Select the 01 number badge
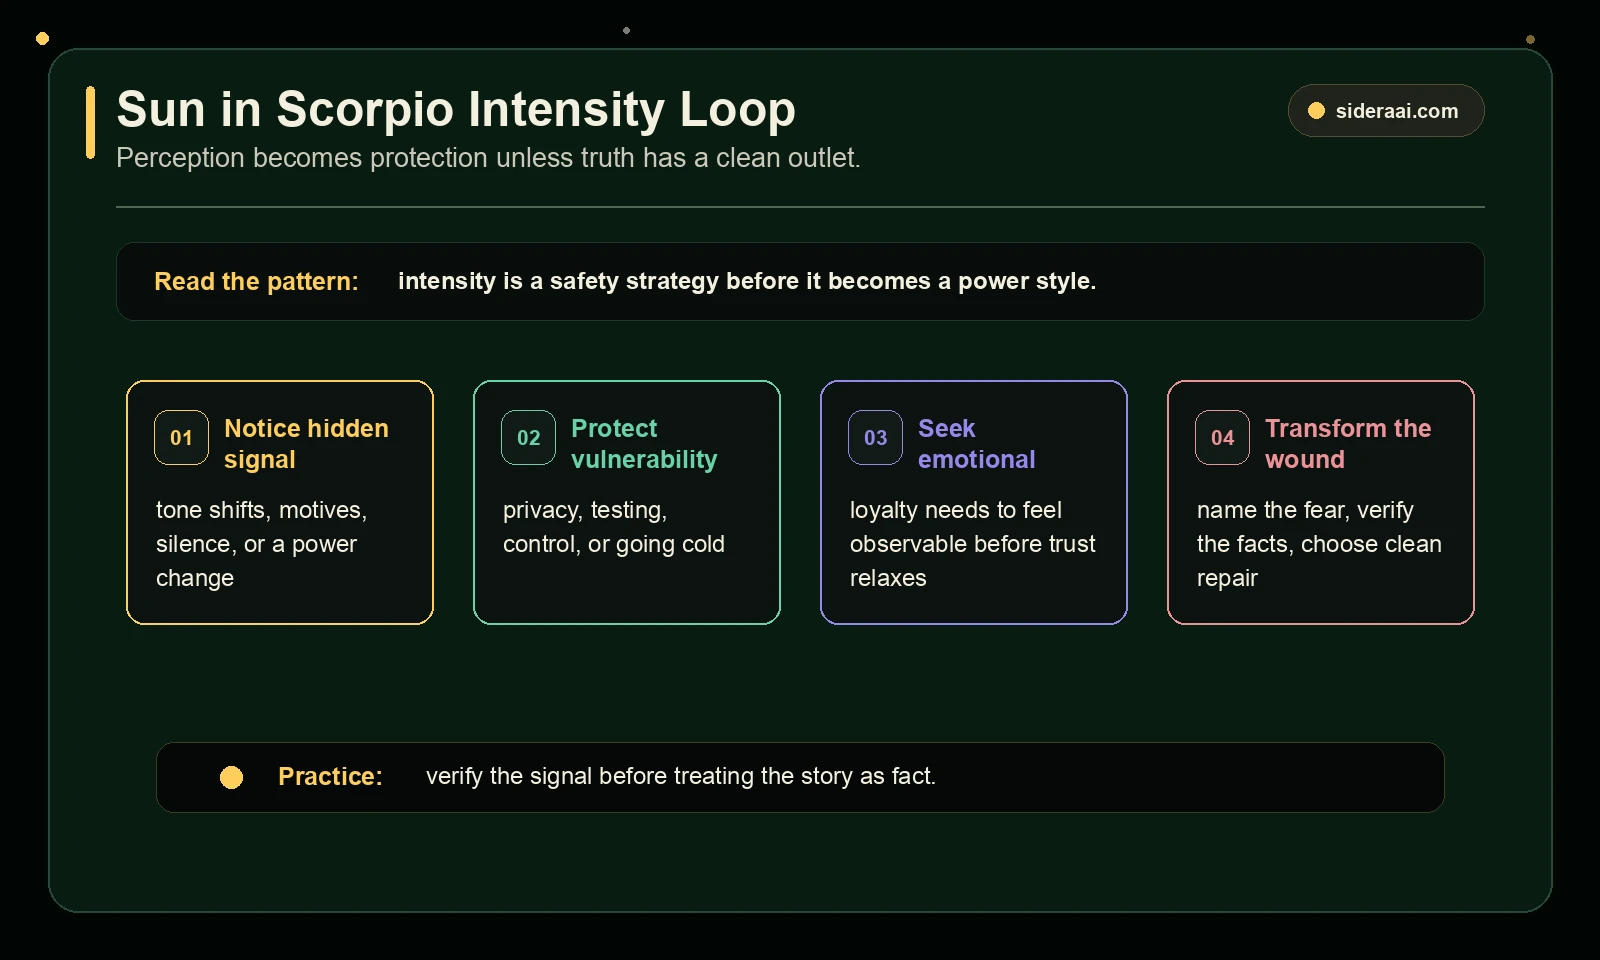This screenshot has width=1600, height=960. (181, 438)
